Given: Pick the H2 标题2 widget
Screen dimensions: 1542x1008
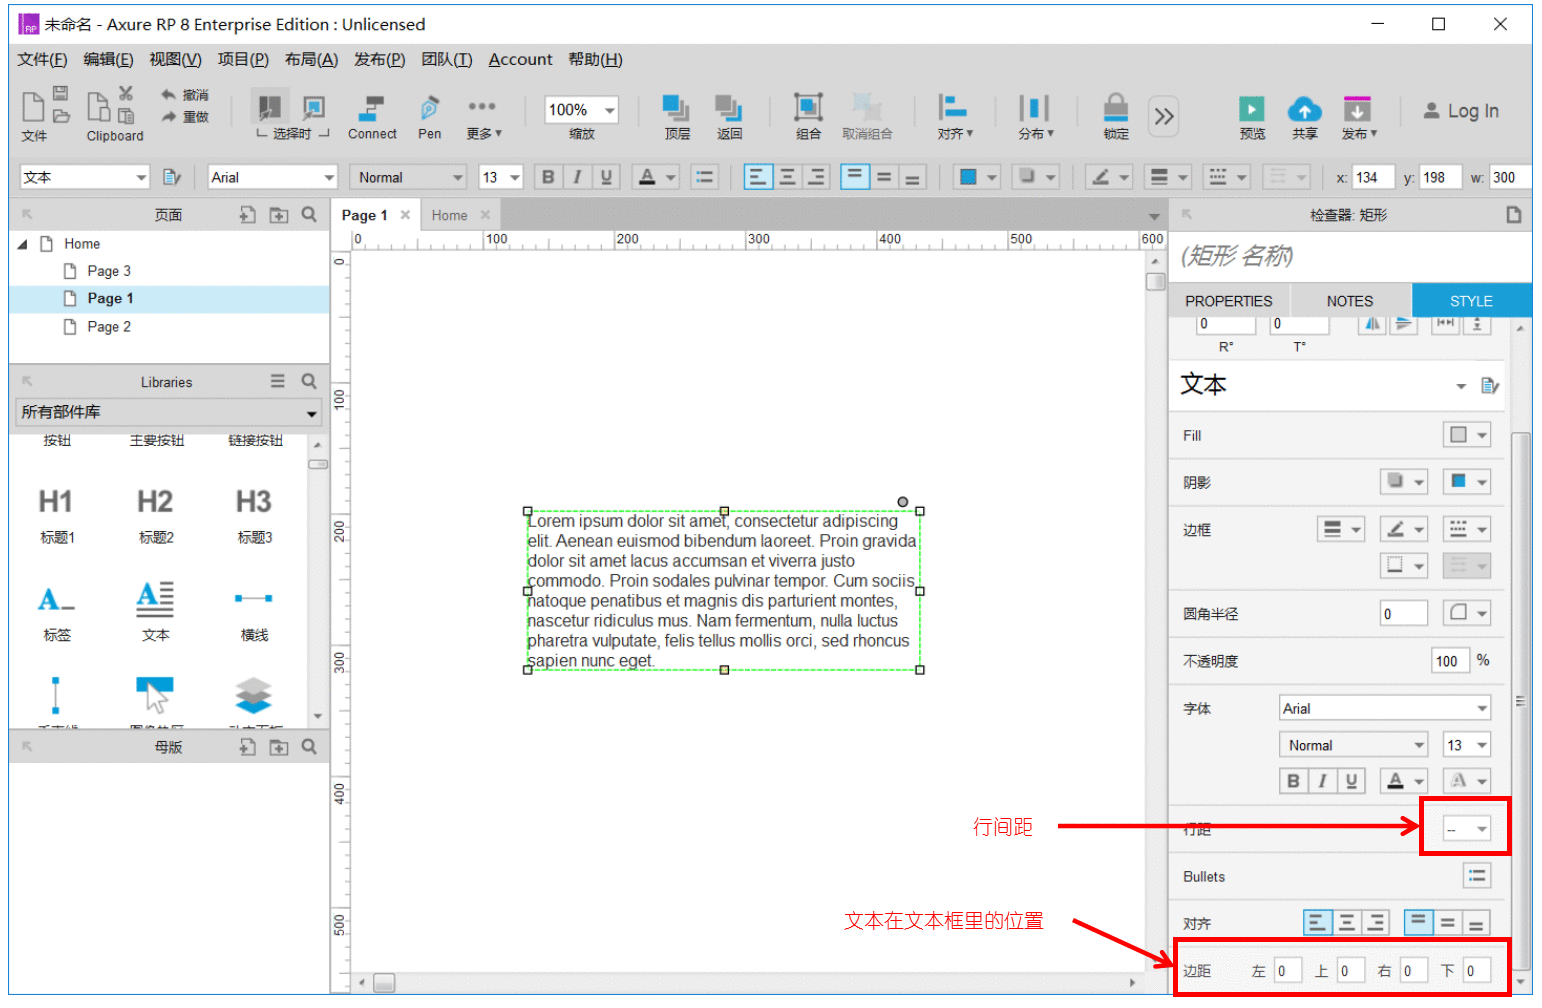Looking at the screenshot, I should click(x=156, y=515).
